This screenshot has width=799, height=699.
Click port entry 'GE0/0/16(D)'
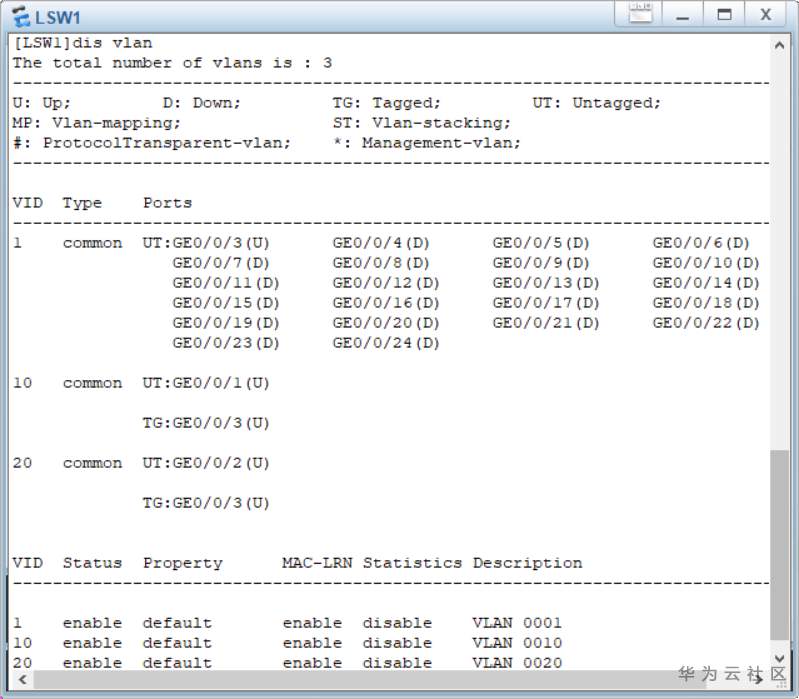pos(386,303)
